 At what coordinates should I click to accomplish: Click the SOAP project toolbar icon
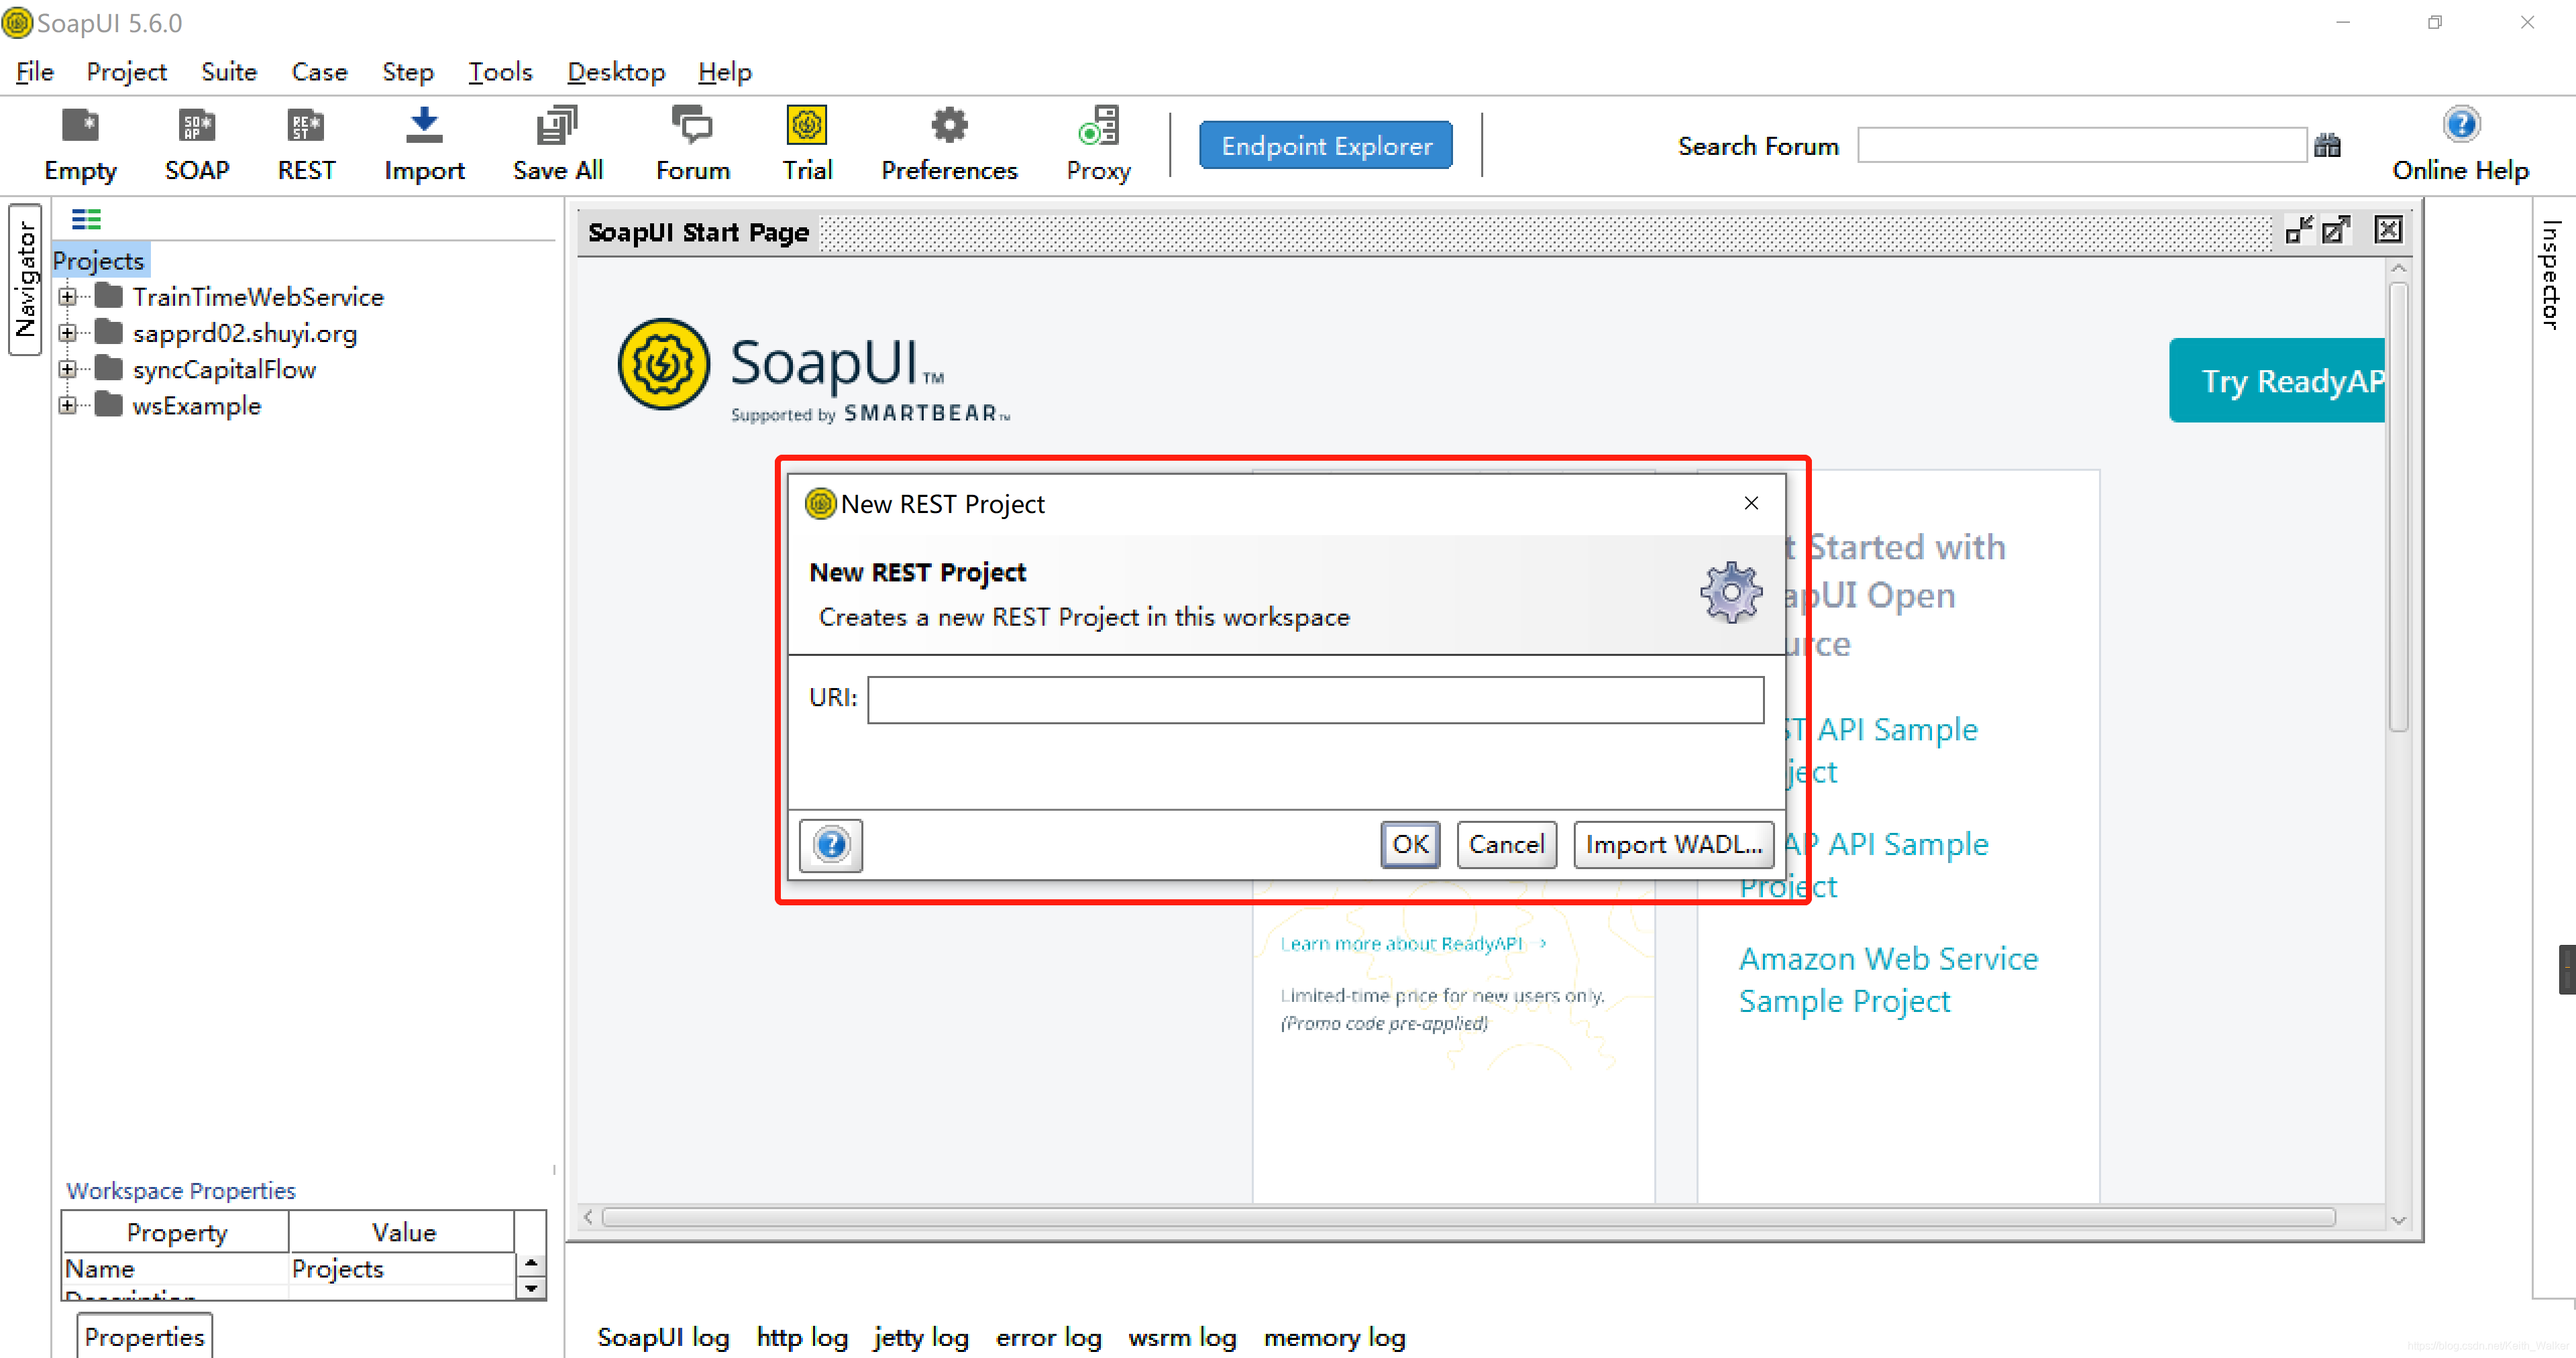click(197, 126)
